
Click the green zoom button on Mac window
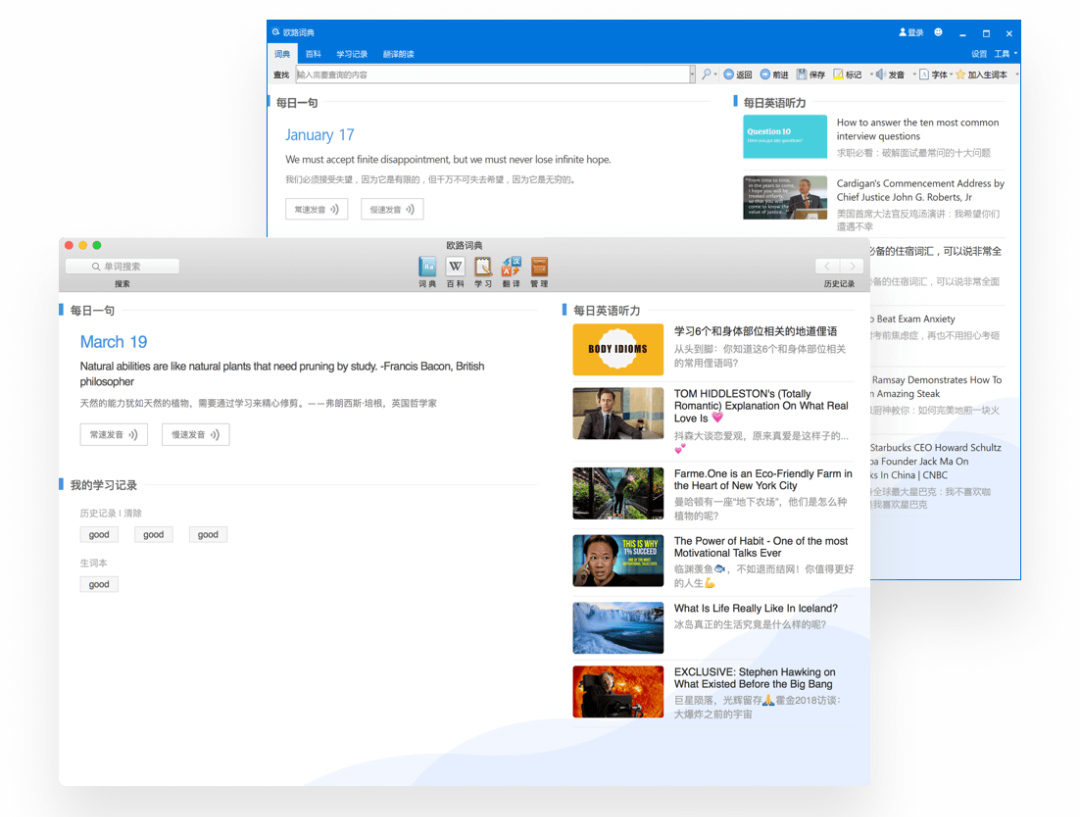pos(97,245)
